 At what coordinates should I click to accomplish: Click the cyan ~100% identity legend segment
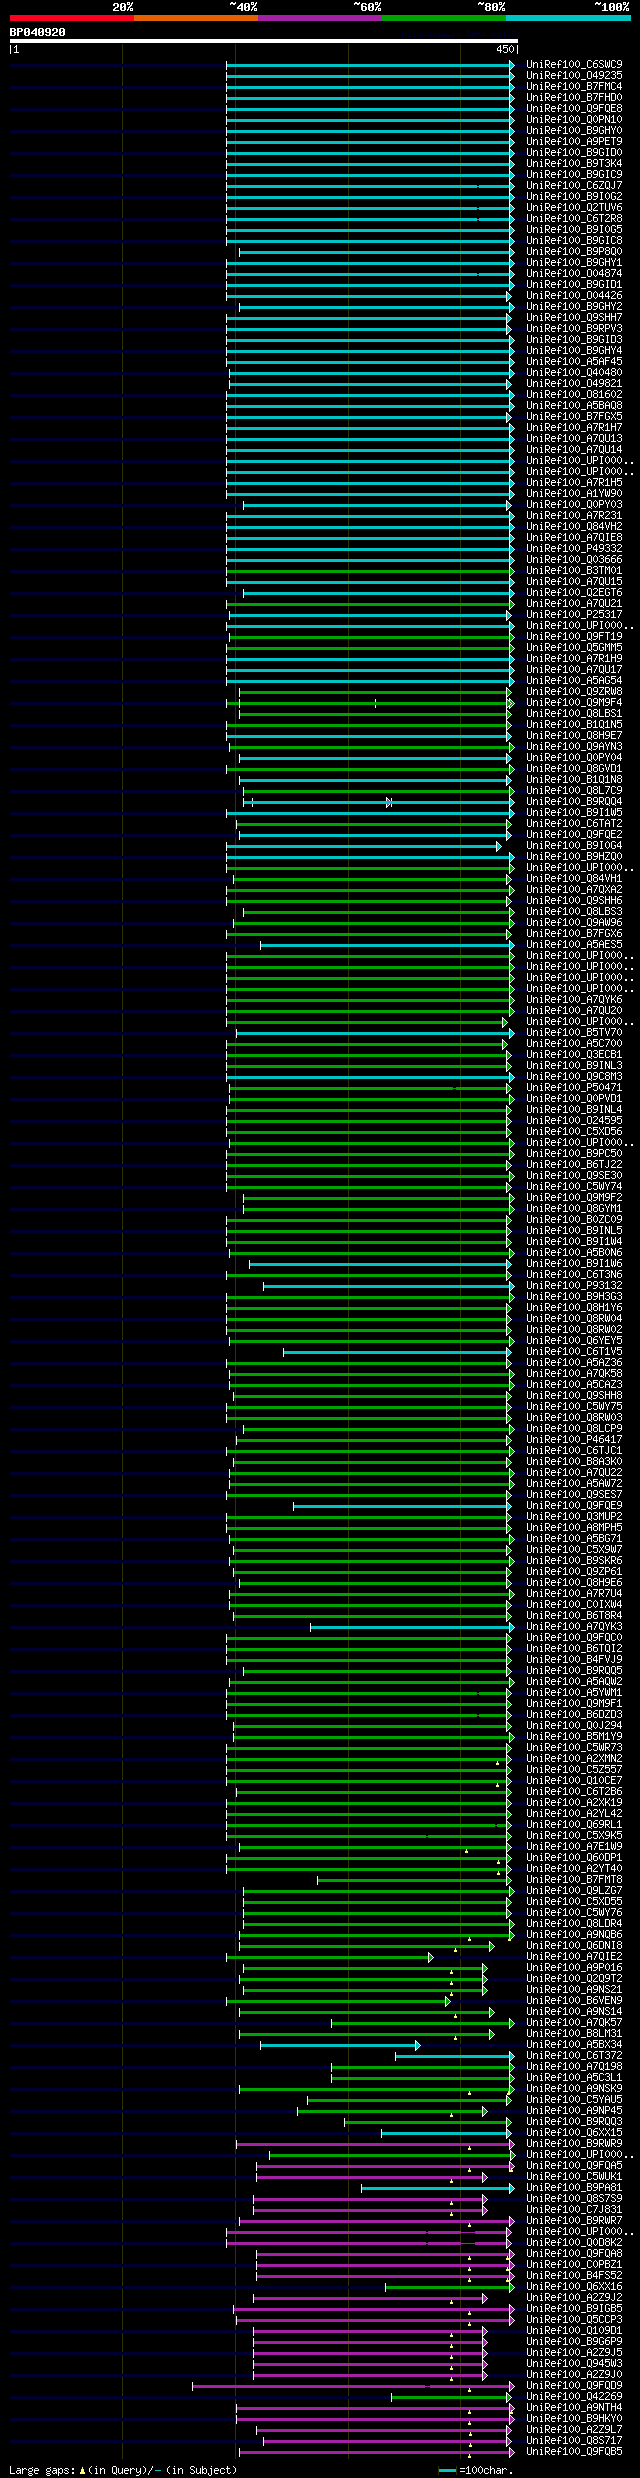coord(568,18)
